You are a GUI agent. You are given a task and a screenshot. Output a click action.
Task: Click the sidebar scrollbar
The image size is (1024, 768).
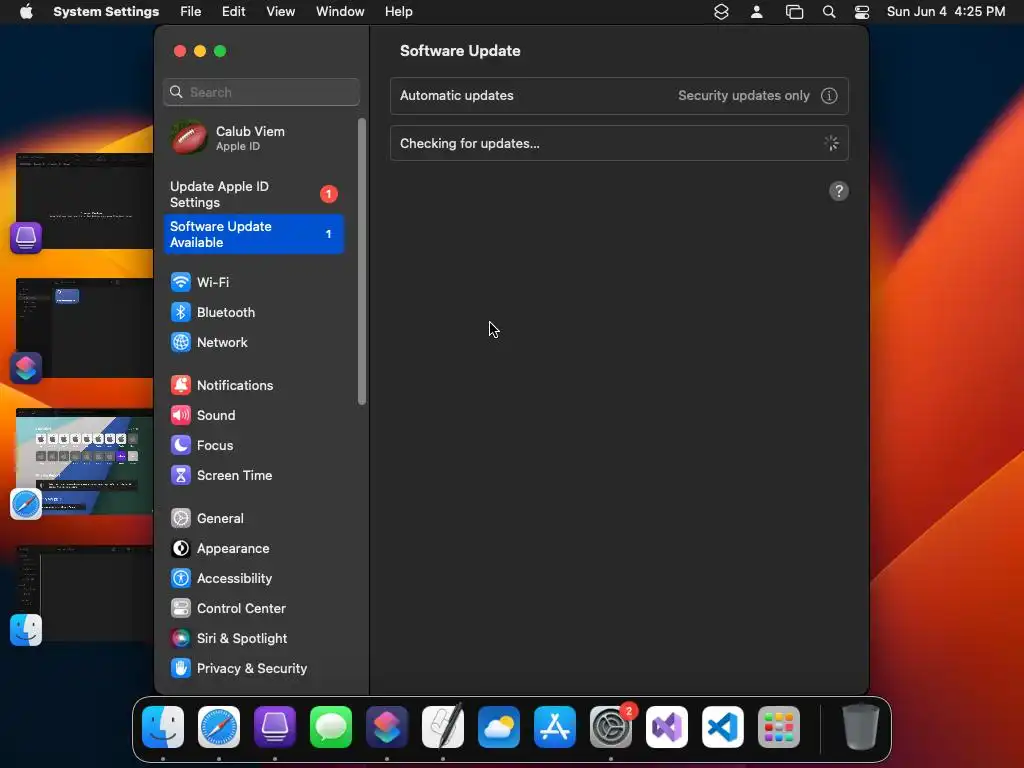tap(362, 261)
